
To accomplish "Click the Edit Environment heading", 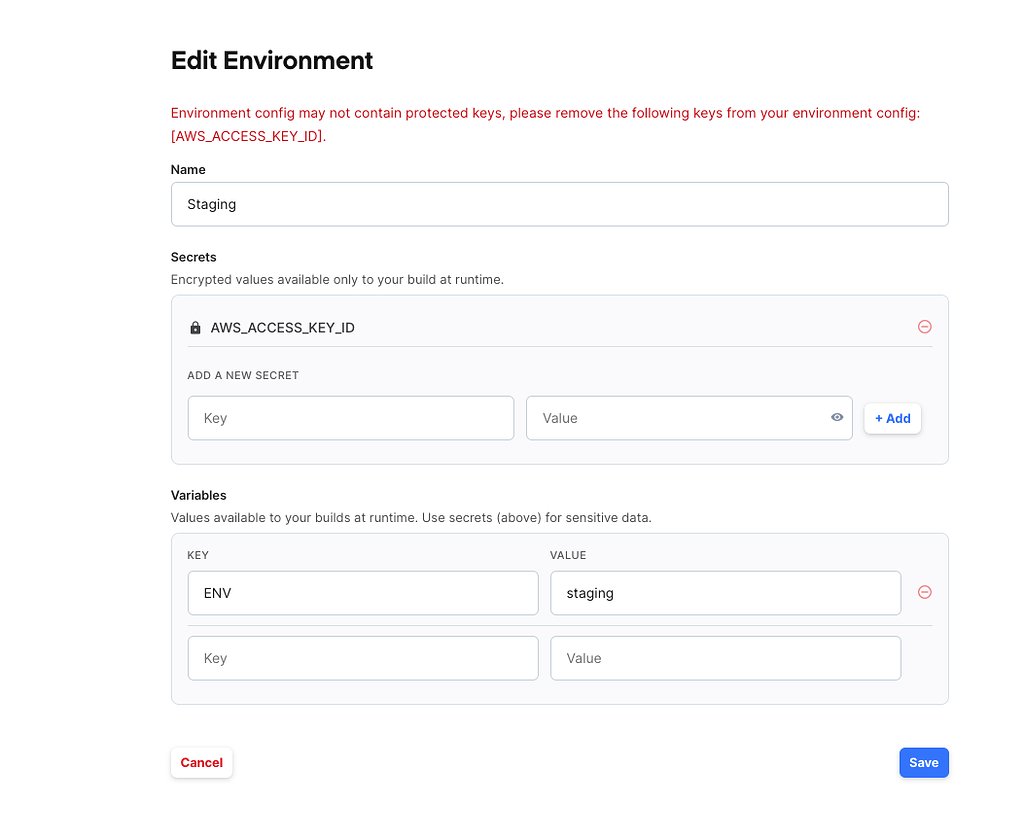I will [x=271, y=60].
